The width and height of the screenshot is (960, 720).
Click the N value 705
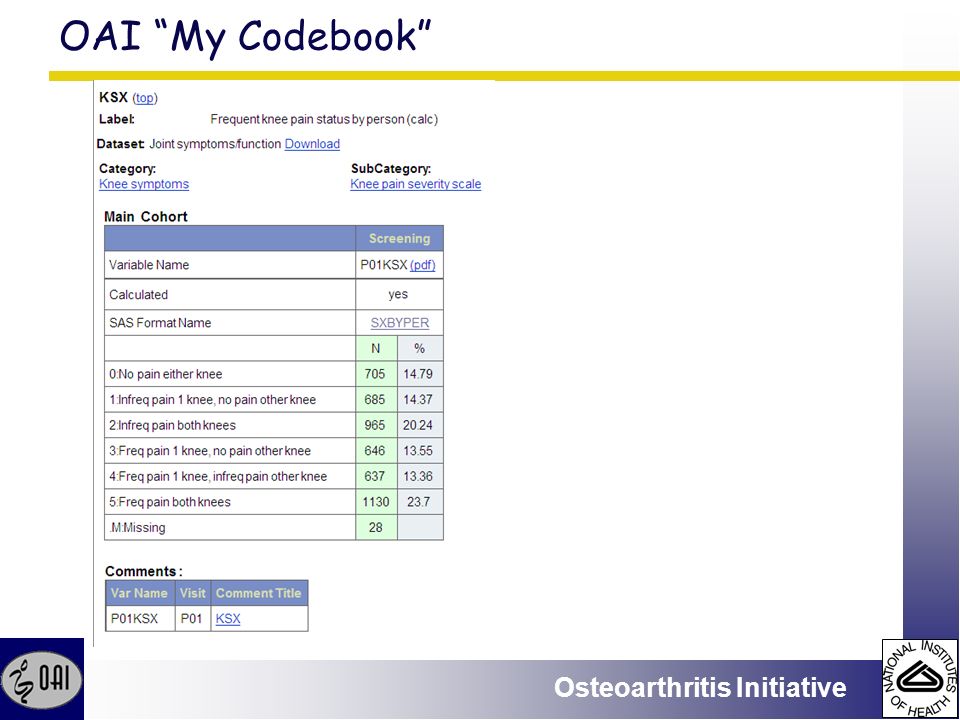(x=375, y=374)
